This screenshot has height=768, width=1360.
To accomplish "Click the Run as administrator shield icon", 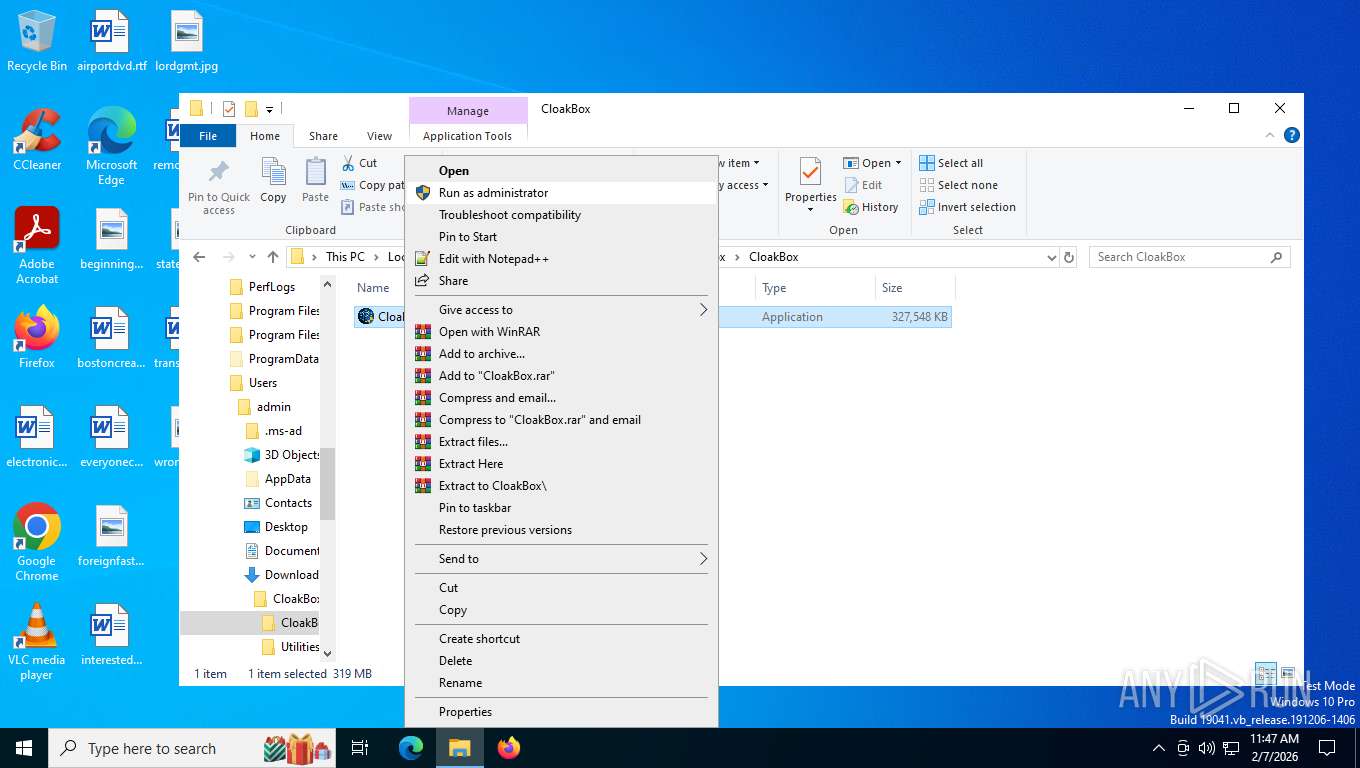I will click(423, 193).
